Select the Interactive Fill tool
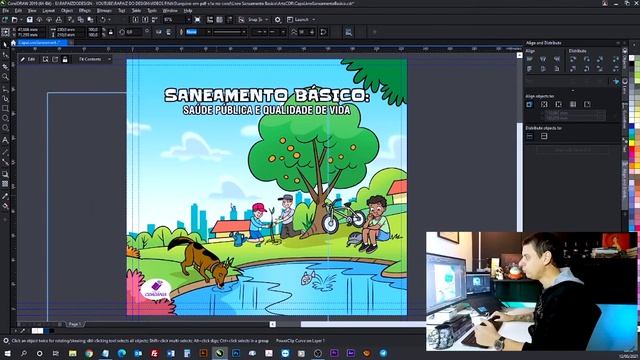 (5, 206)
